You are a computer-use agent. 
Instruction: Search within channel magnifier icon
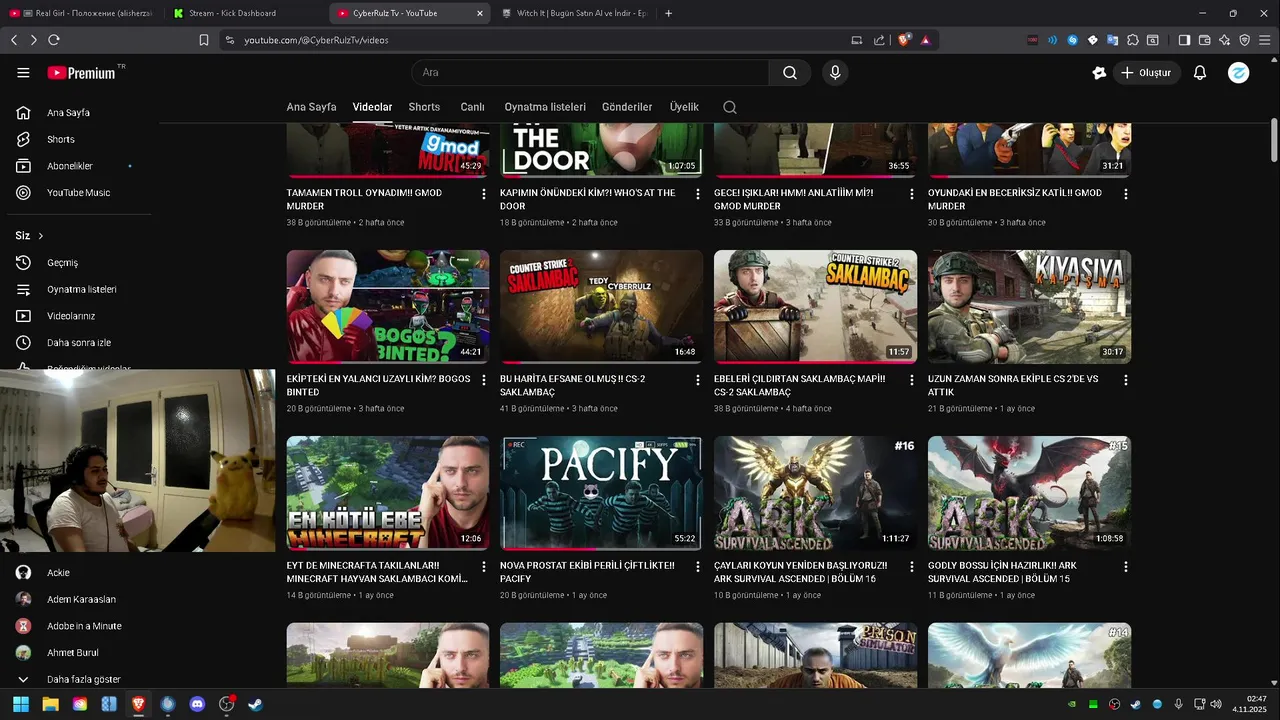730,107
